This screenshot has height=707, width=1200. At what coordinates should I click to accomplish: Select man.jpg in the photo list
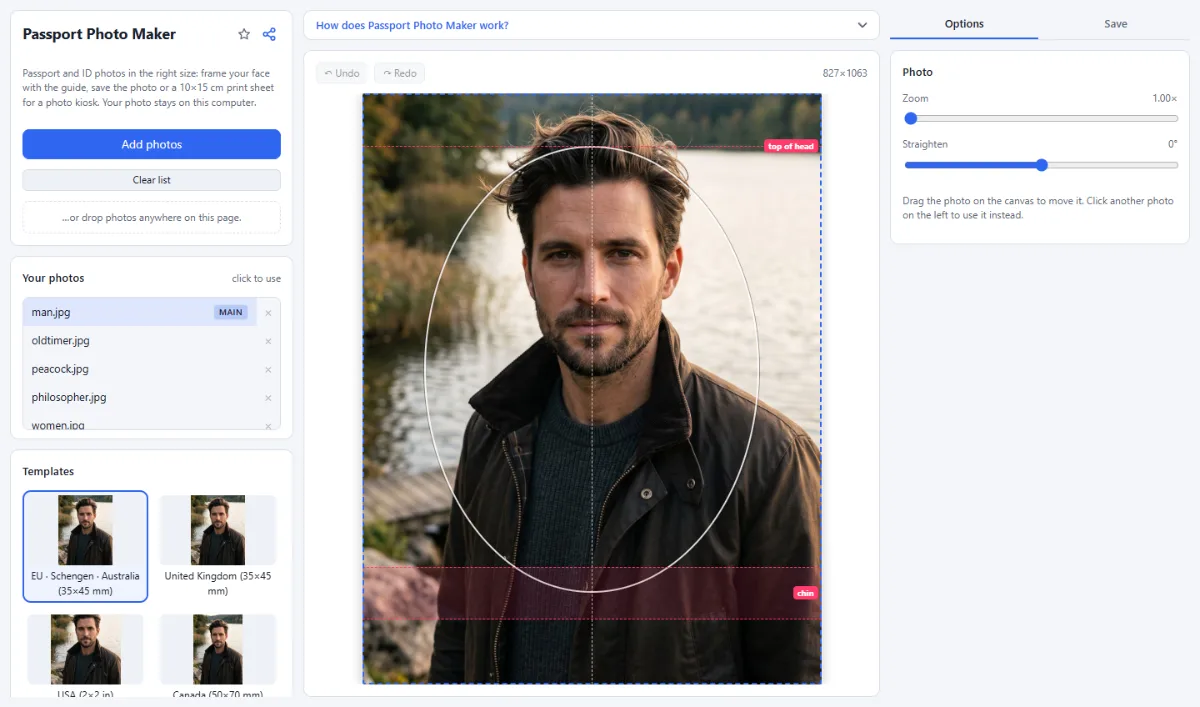click(140, 312)
